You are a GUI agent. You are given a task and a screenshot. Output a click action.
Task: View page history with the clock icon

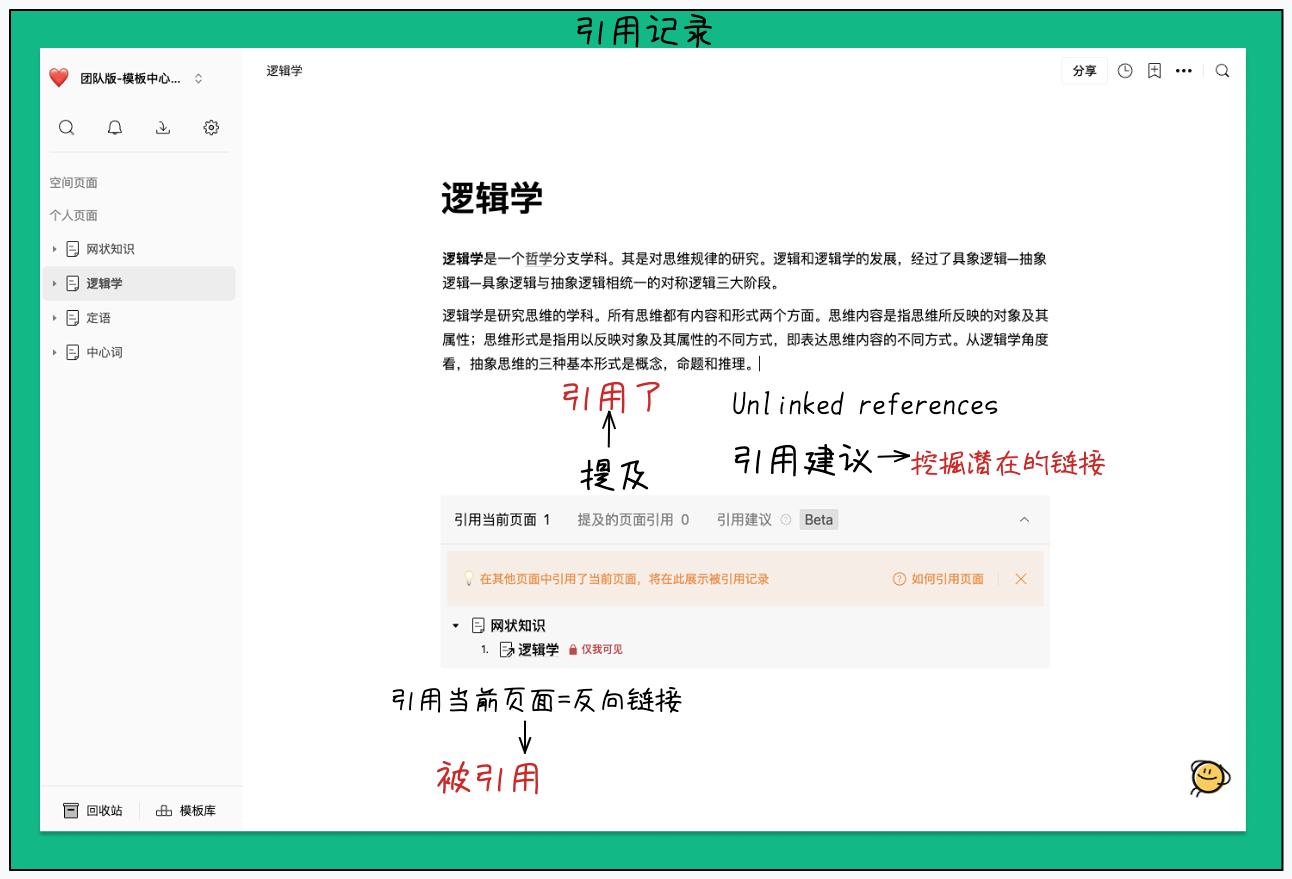pos(1124,70)
